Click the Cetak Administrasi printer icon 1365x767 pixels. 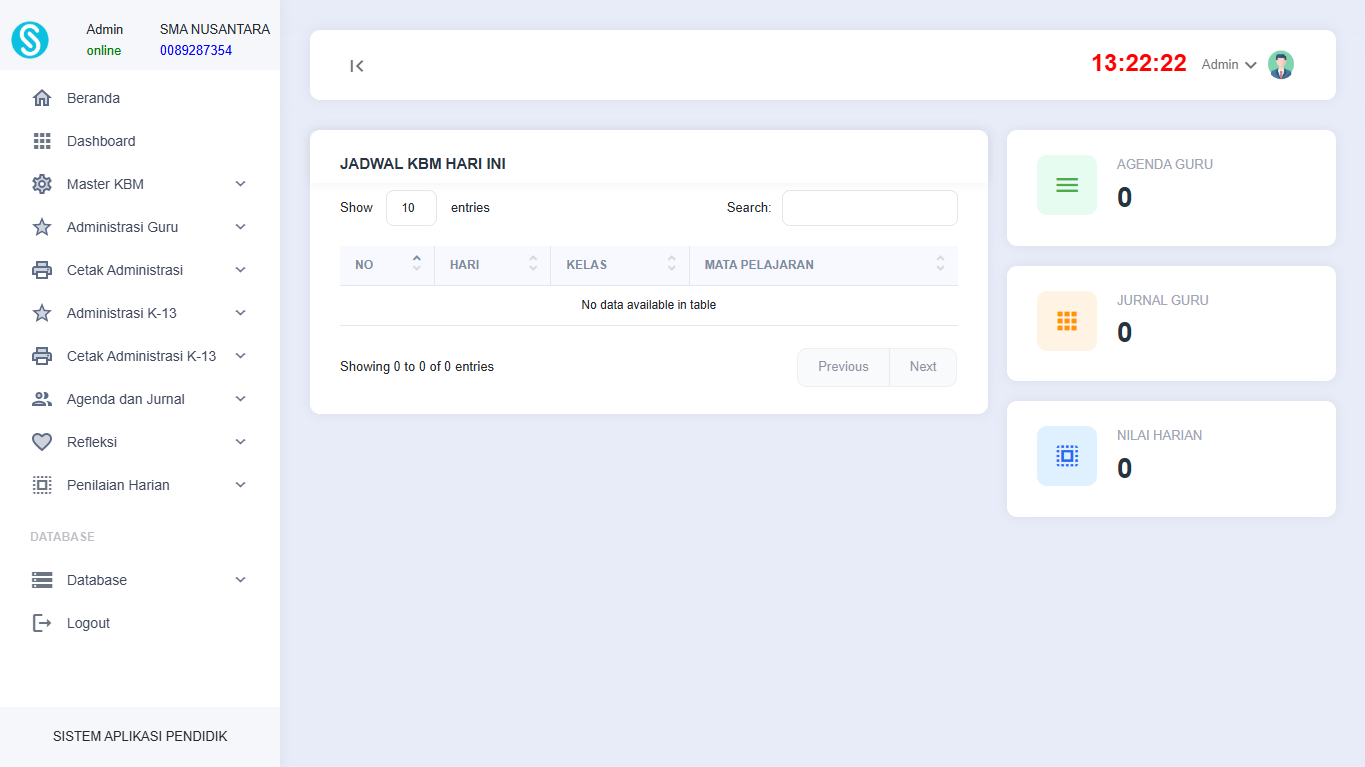pyautogui.click(x=42, y=270)
